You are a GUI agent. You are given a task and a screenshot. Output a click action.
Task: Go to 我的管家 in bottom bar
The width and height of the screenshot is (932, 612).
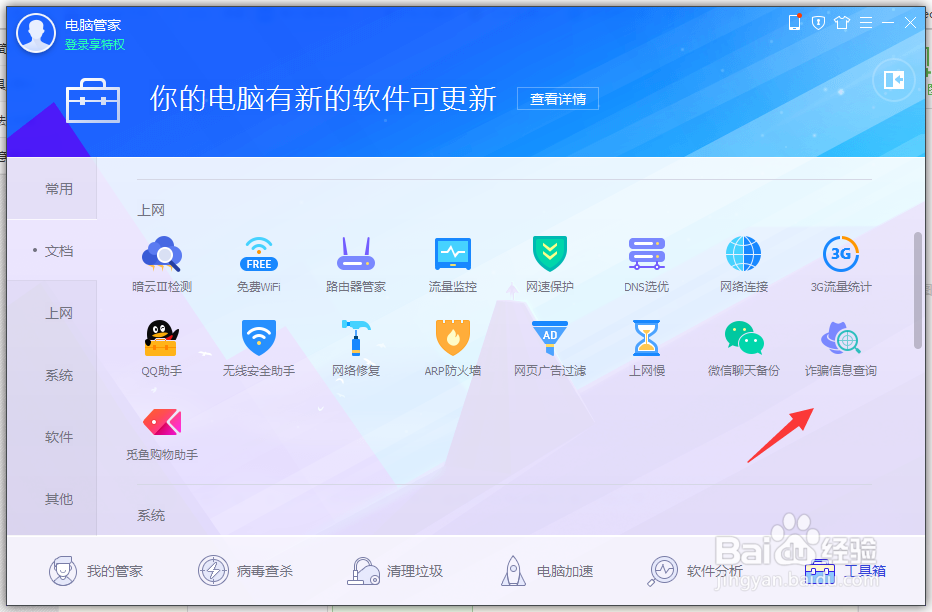[96, 571]
